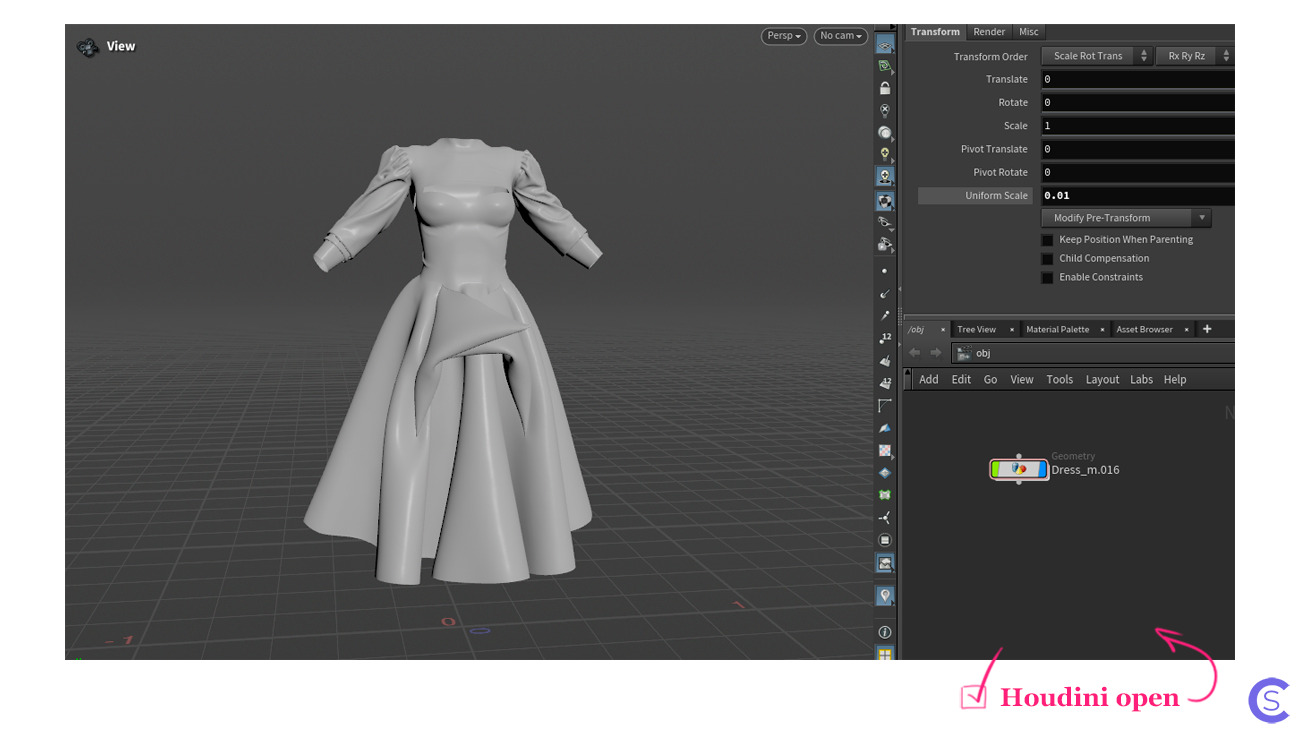Click the obj clapperboard path icon

pos(963,353)
